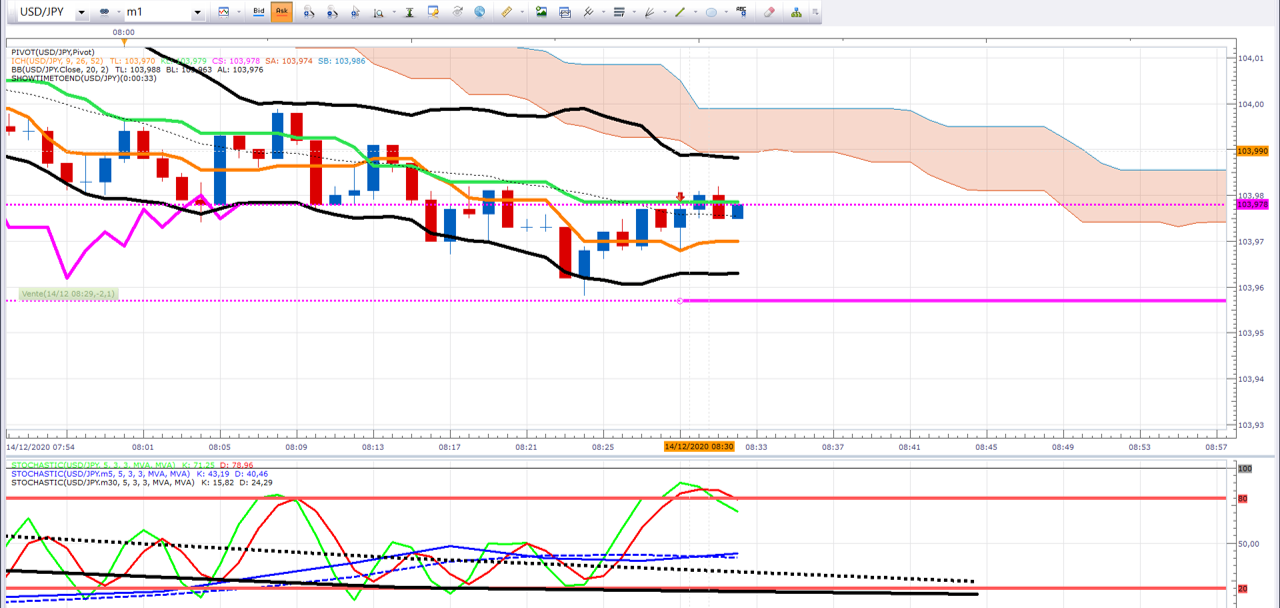Viewport: 1280px width, 608px height.
Task: Open toolbar overflow options at far right
Action: 815,12
